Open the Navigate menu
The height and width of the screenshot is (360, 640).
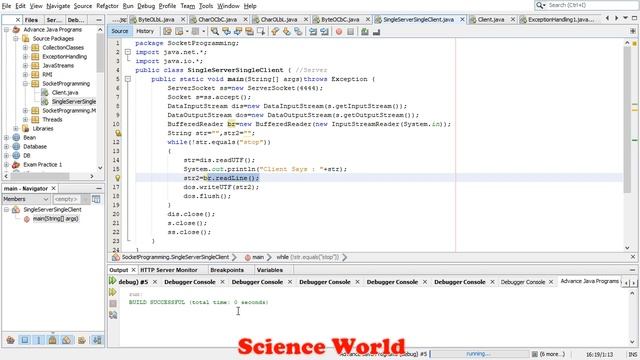click(x=58, y=6)
